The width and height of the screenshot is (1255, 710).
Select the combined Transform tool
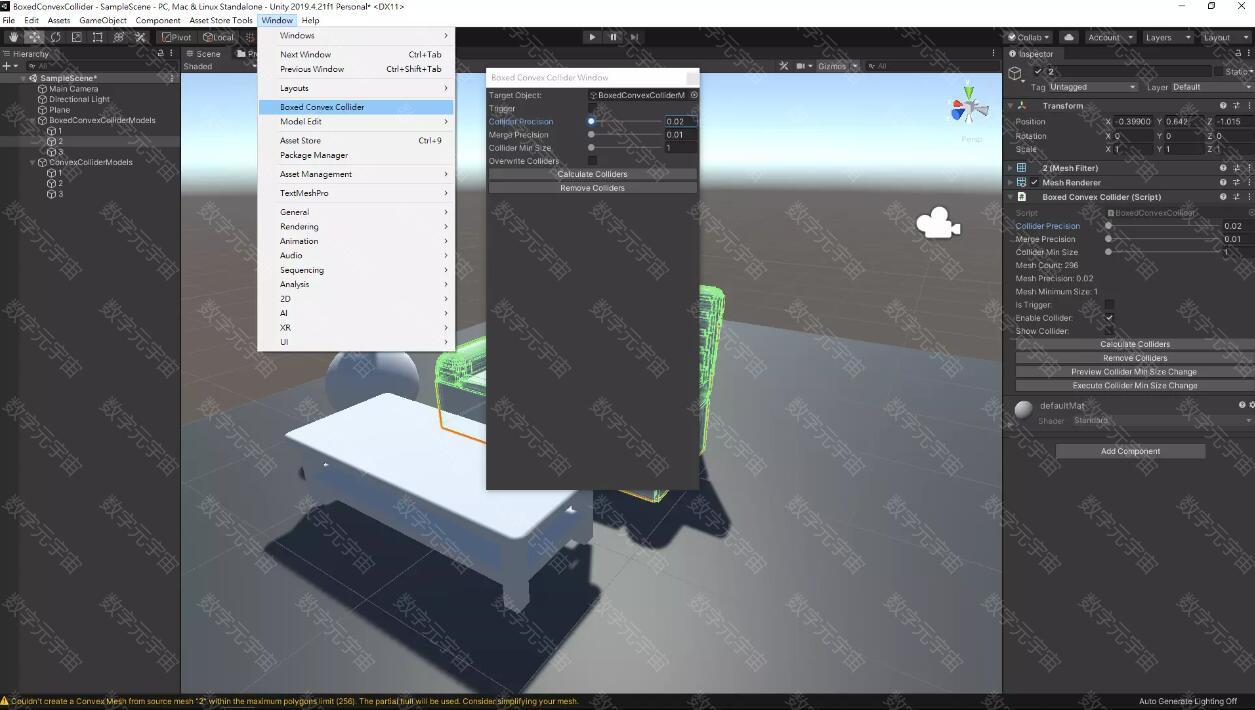pos(119,37)
